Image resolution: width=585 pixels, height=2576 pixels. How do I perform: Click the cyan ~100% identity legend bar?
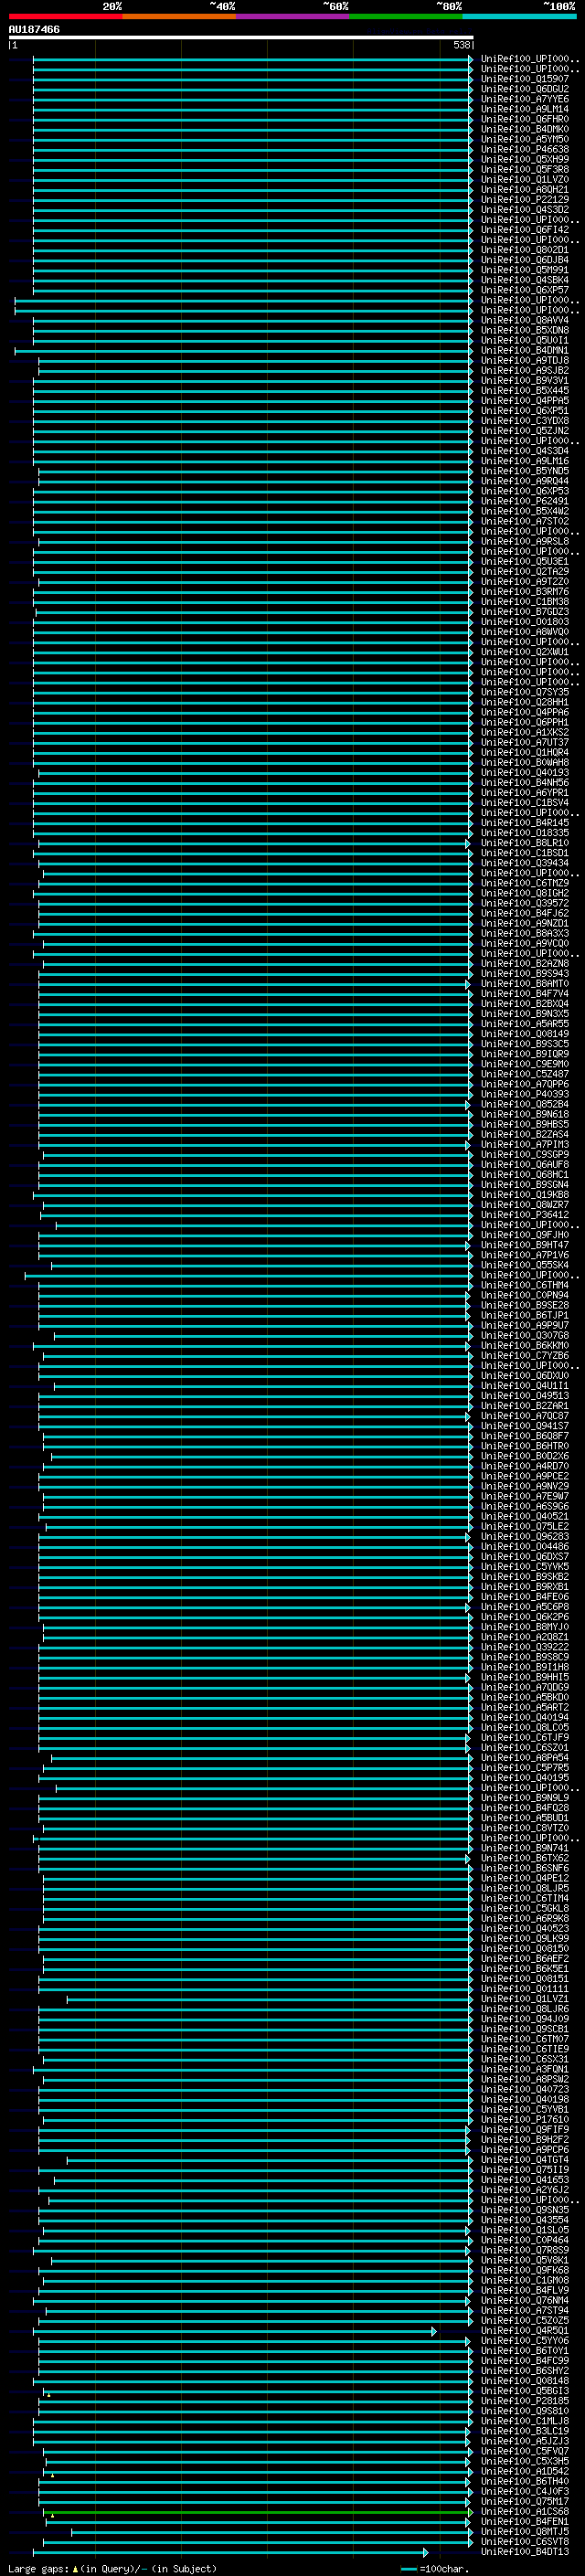(x=519, y=16)
